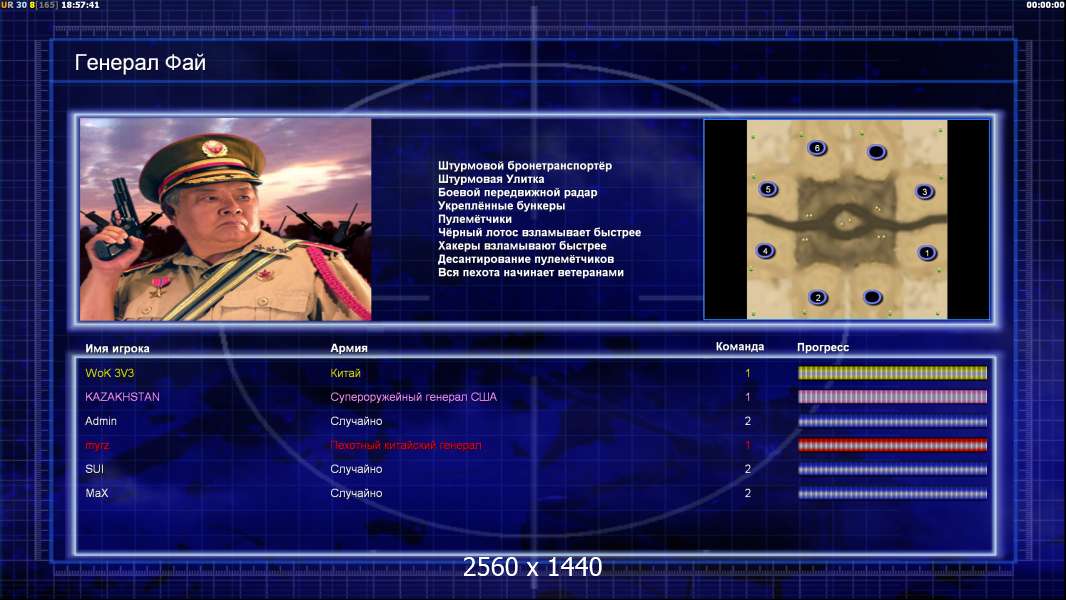1066x600 pixels.
Task: Click the Admin progress bar
Action: pyautogui.click(x=892, y=421)
